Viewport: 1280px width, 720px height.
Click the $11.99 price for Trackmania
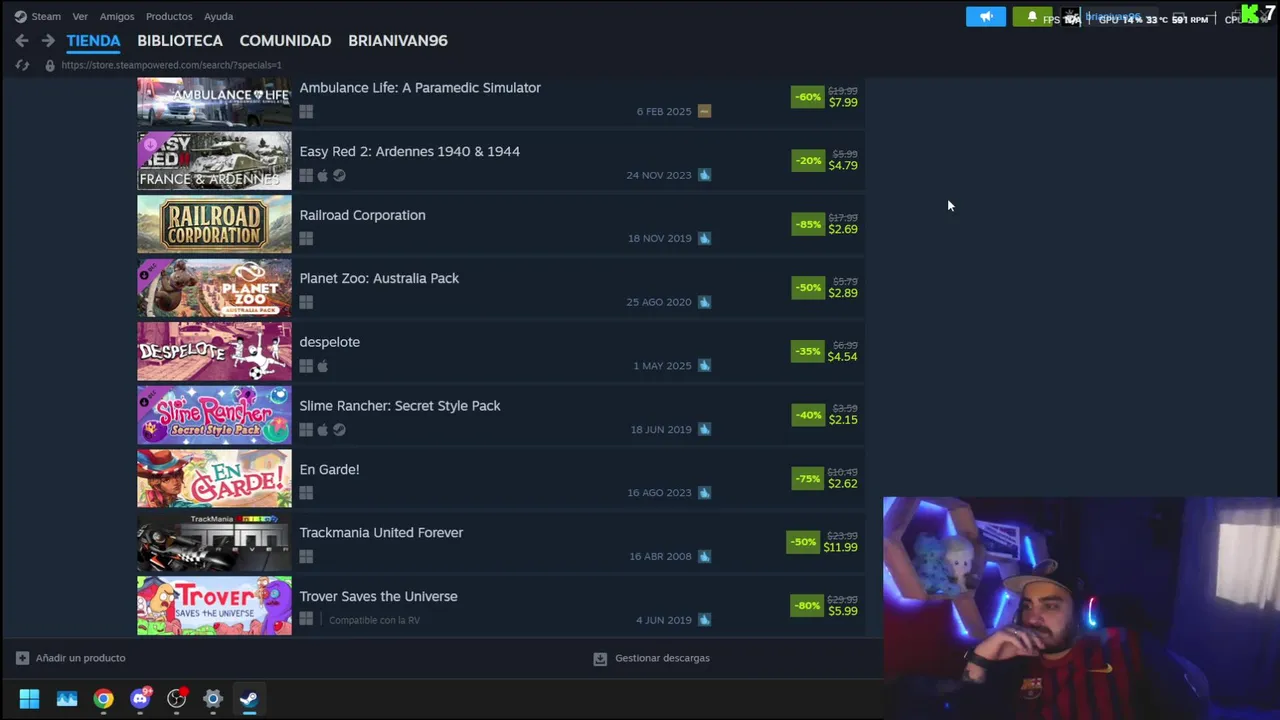840,547
